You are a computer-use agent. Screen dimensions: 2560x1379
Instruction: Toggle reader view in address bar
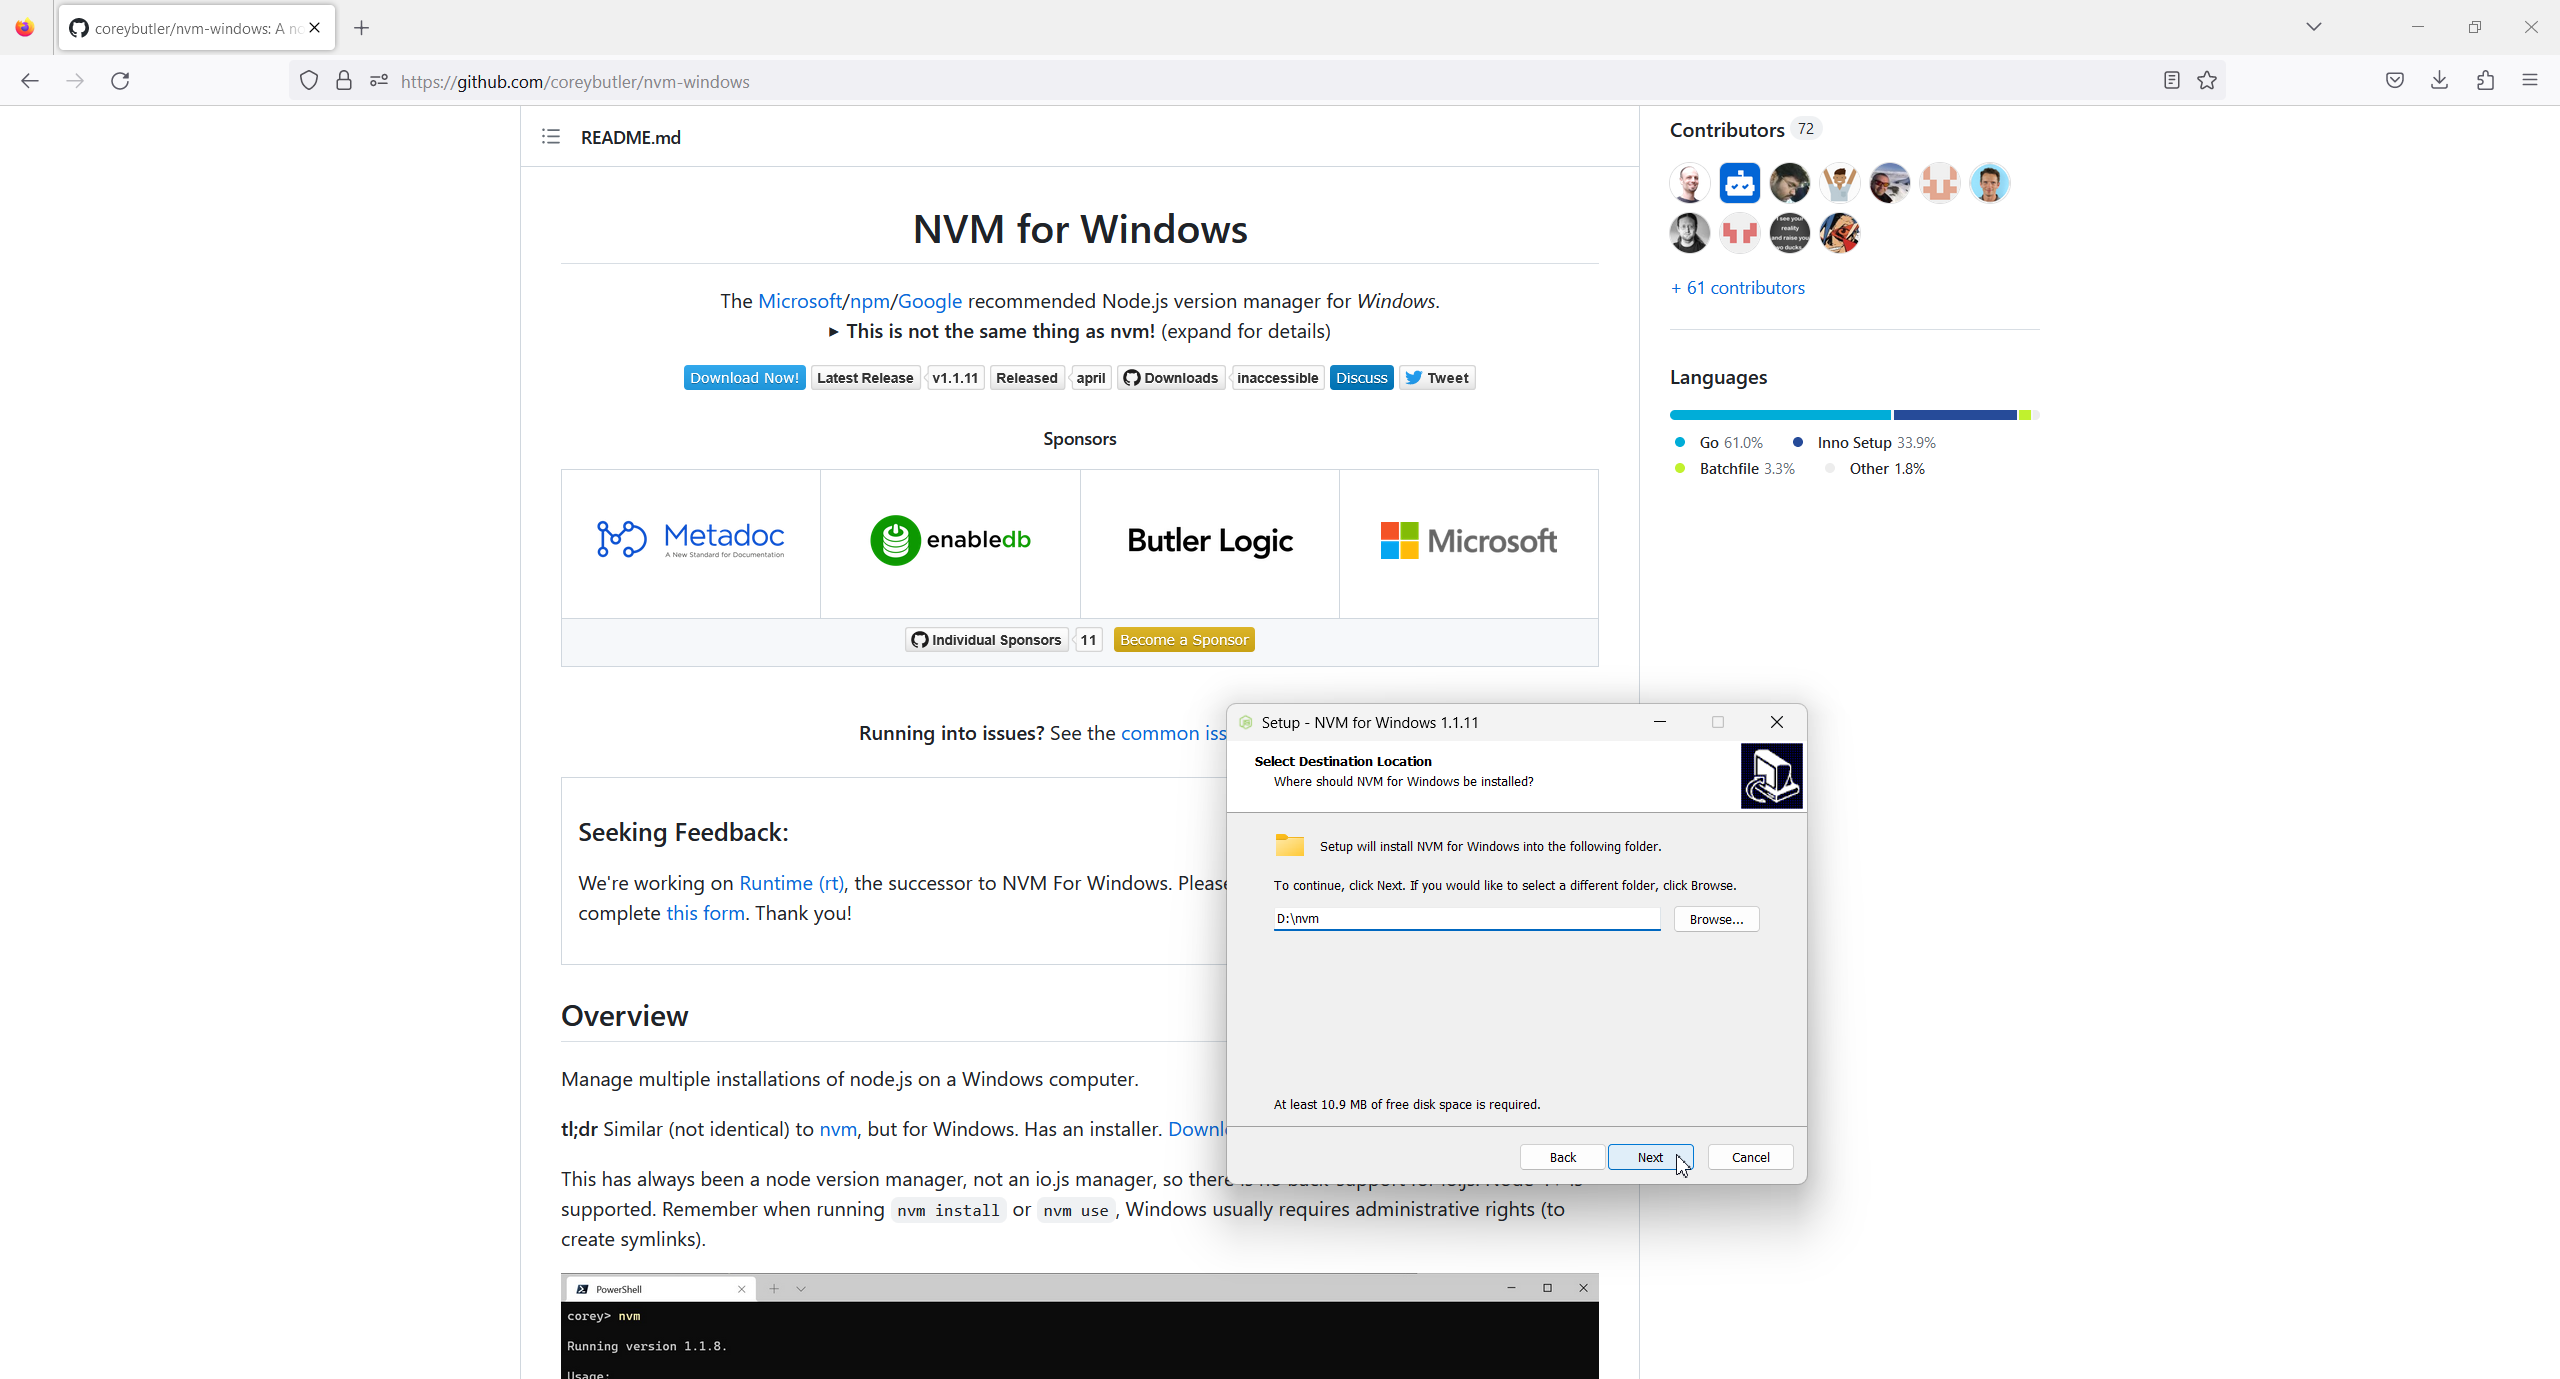coord(2170,81)
